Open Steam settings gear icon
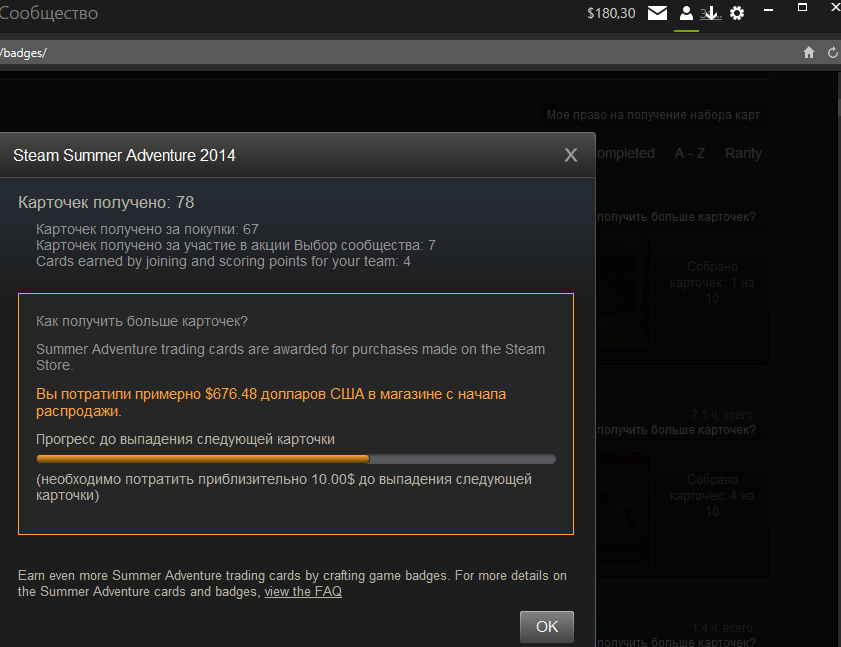841x647 pixels. pos(737,13)
